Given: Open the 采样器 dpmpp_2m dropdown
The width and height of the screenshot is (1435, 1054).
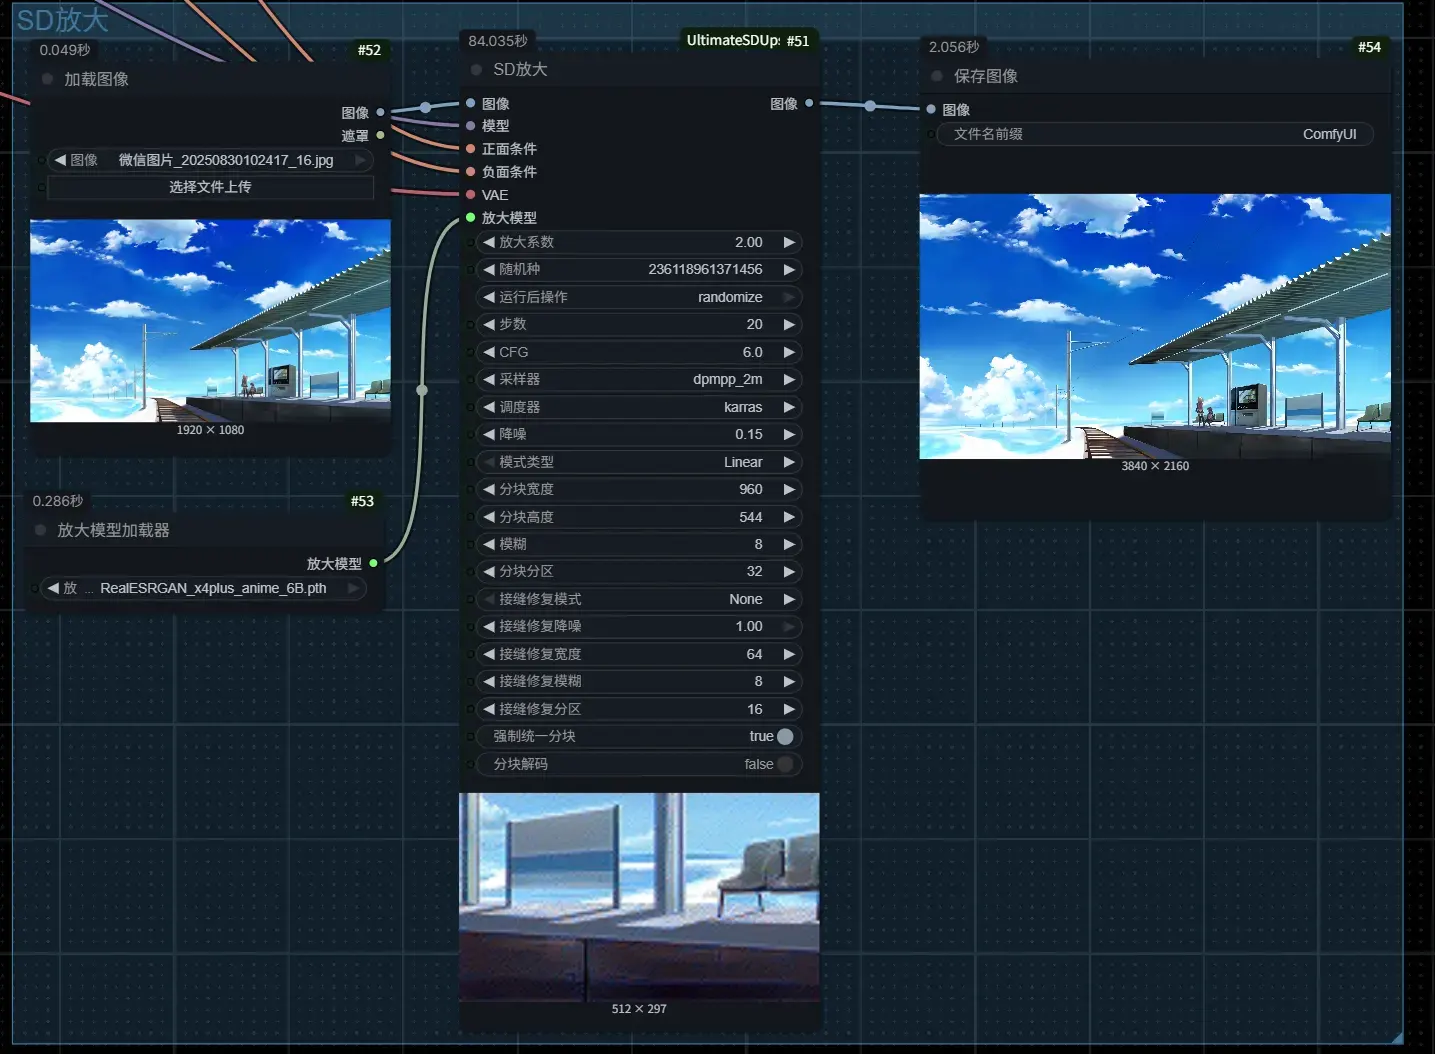Looking at the screenshot, I should click(x=639, y=379).
